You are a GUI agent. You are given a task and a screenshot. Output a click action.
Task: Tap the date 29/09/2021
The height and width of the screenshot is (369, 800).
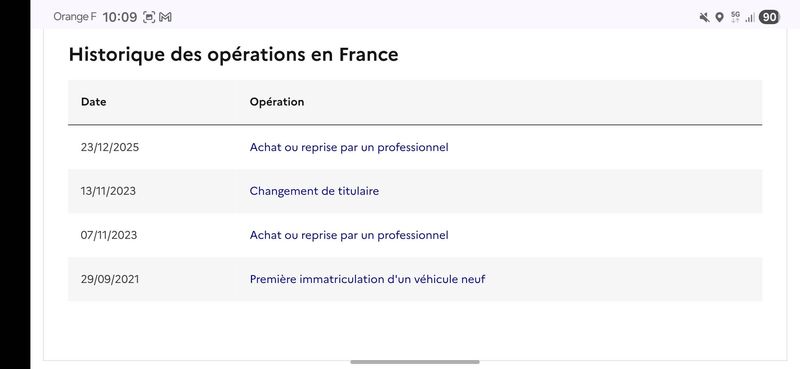pos(110,280)
